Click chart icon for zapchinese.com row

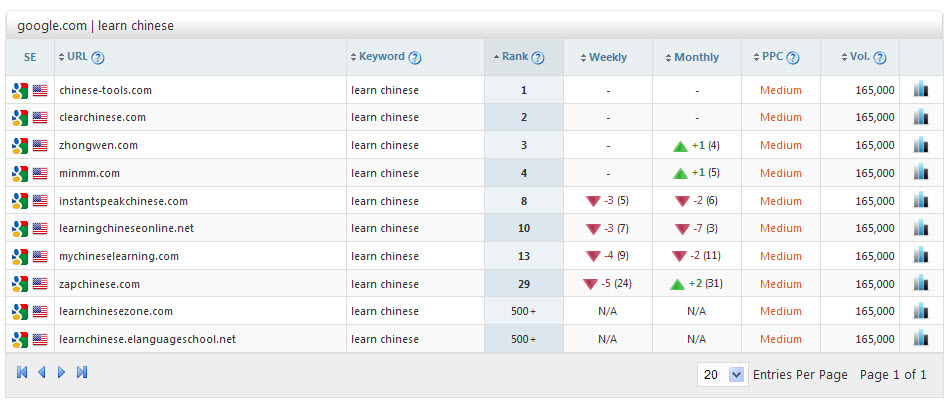(920, 284)
